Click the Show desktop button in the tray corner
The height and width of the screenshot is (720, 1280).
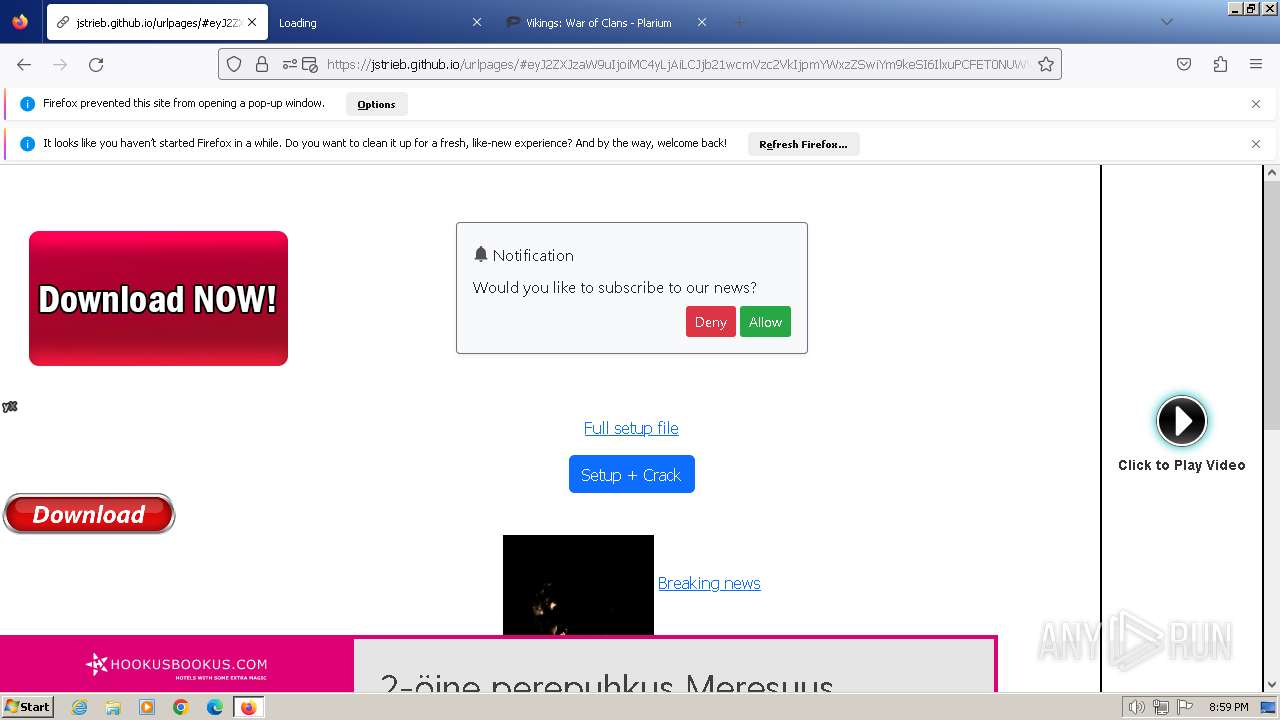coord(1269,707)
